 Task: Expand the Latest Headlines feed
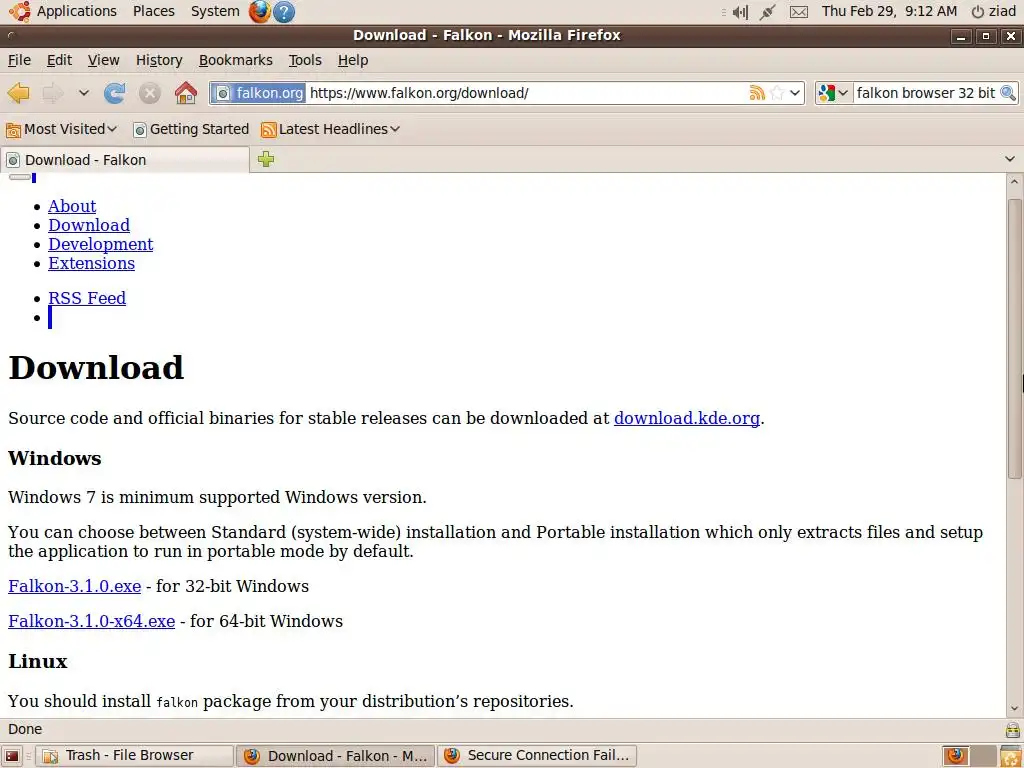330,129
